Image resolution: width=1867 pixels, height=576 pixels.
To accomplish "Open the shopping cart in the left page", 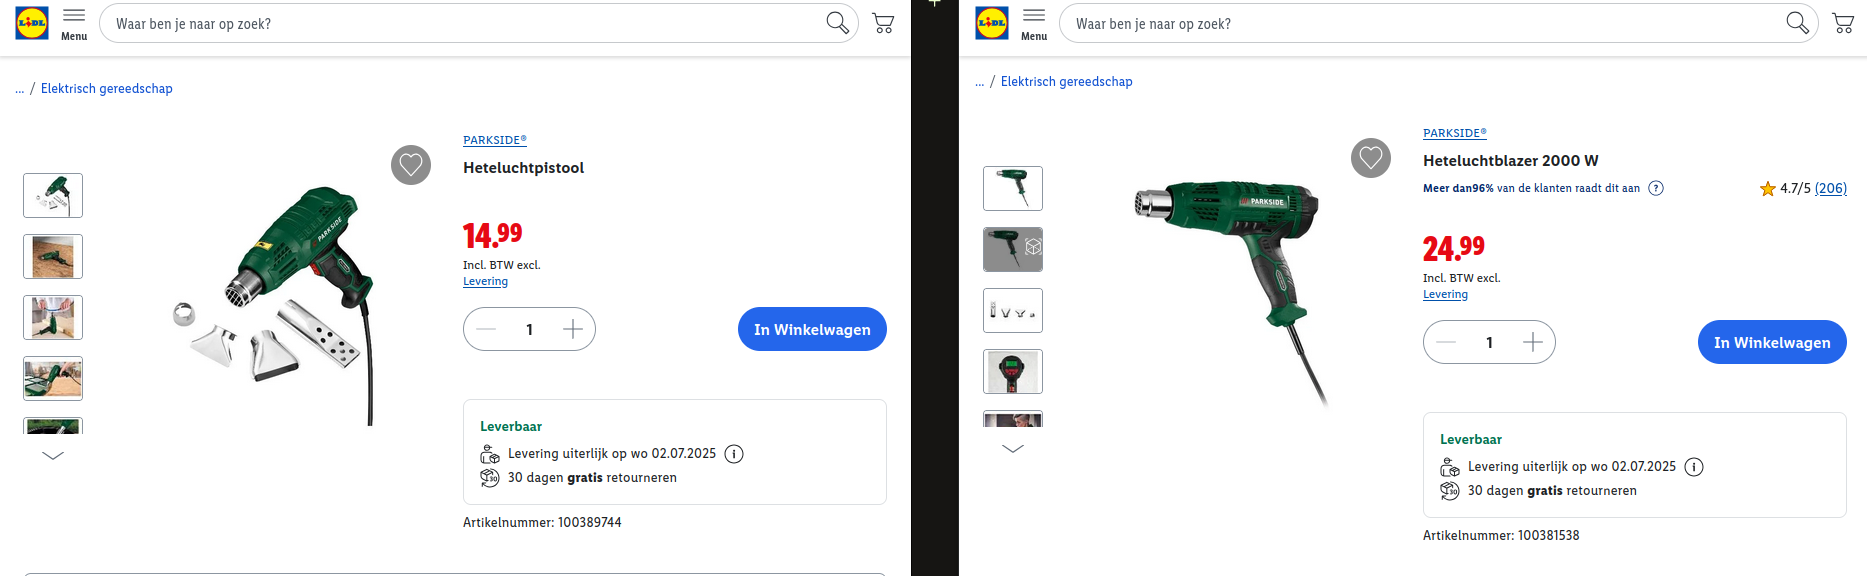I will point(883,23).
